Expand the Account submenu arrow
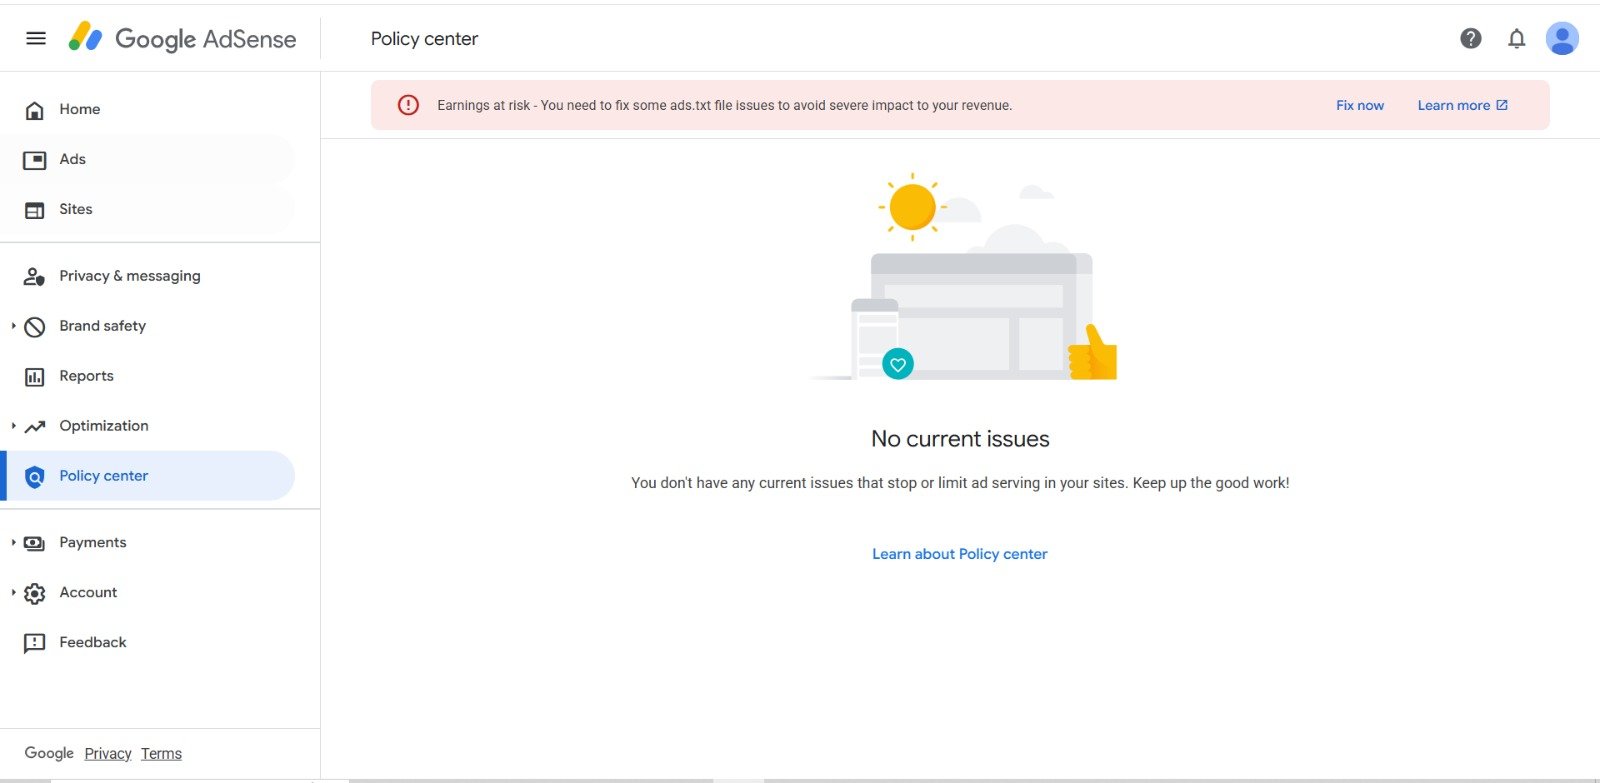Image resolution: width=1600 pixels, height=783 pixels. coord(13,593)
